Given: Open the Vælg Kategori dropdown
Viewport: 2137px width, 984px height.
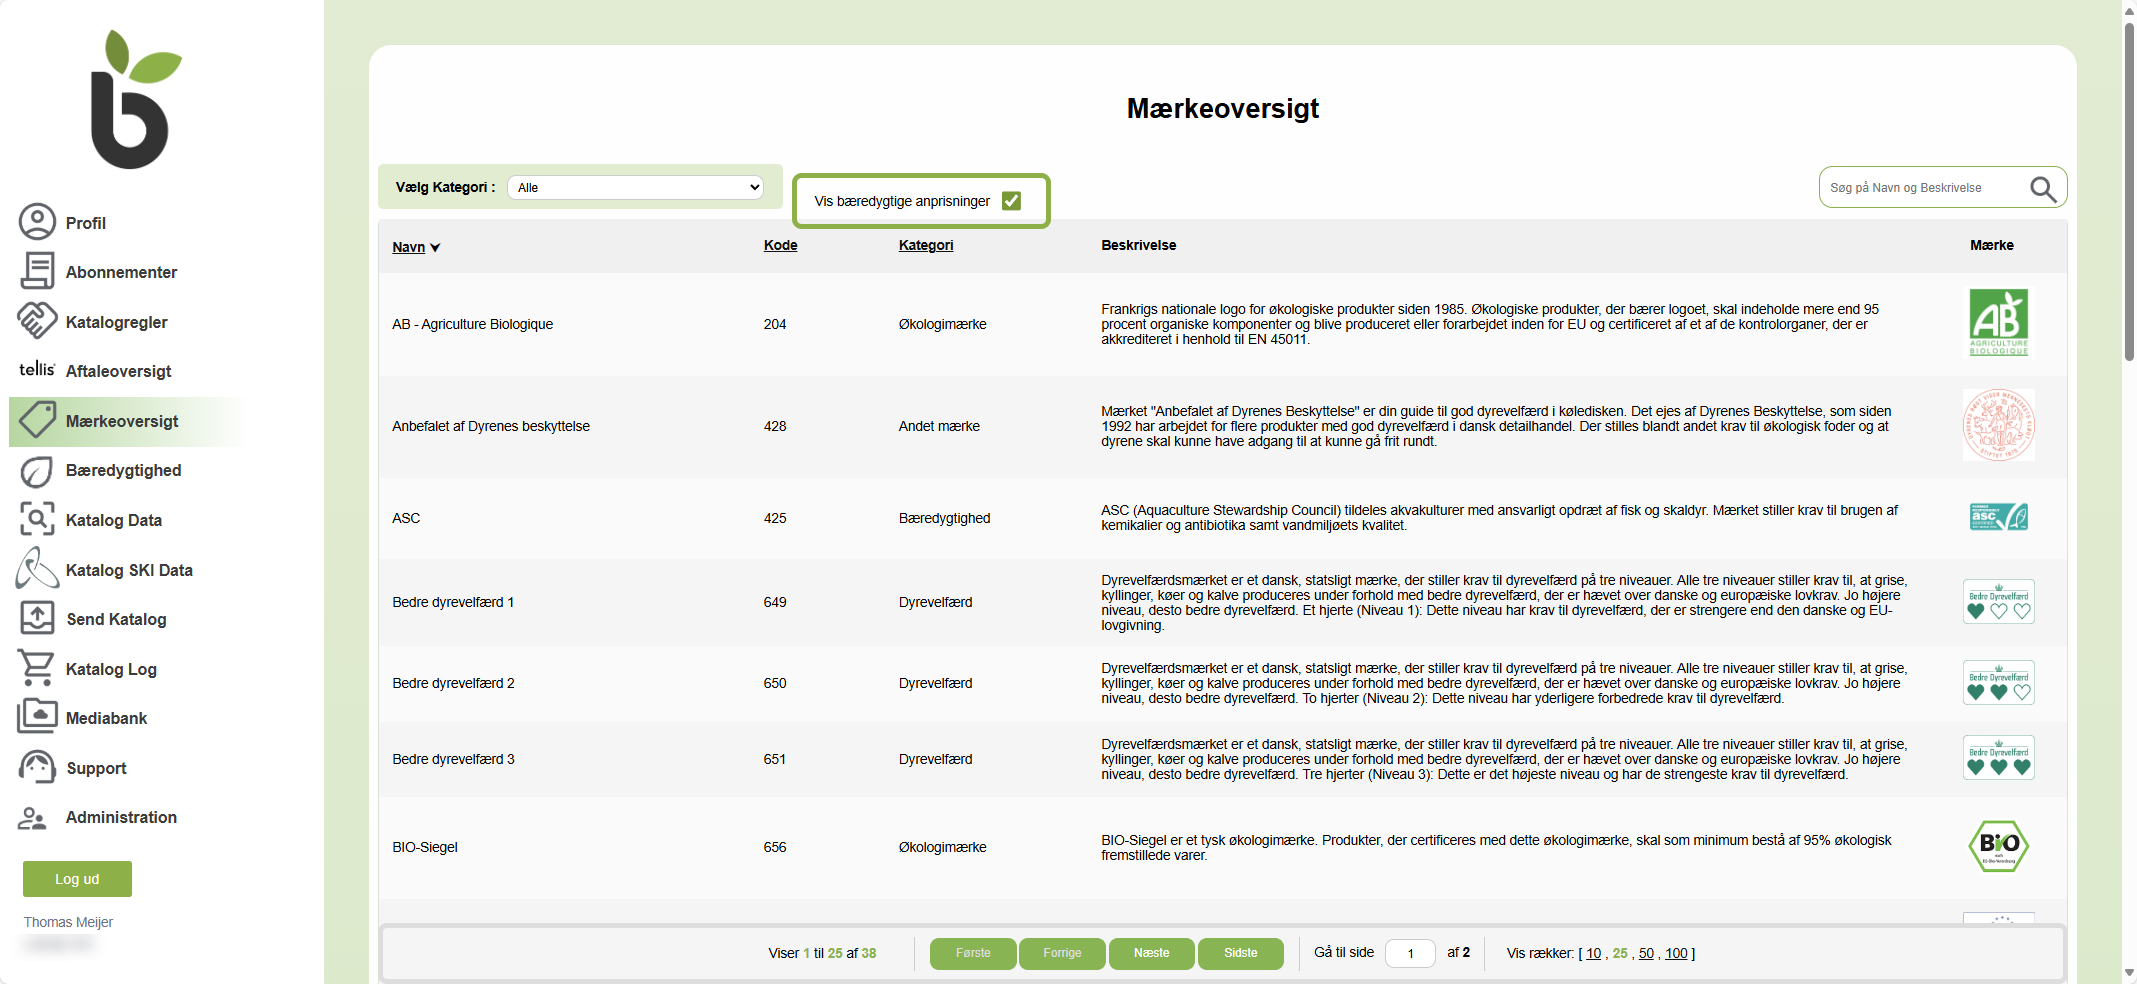Looking at the screenshot, I should coord(635,187).
